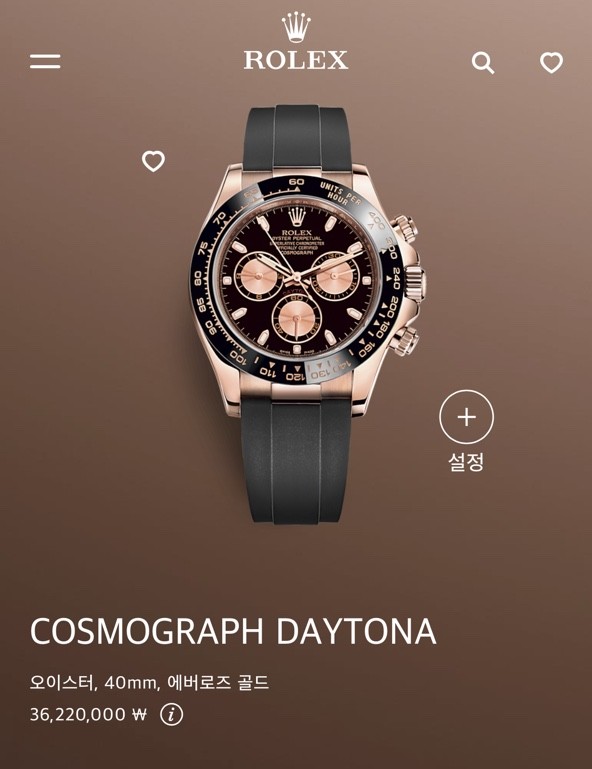Click the ROLEX wordmark logo

pyautogui.click(x=296, y=60)
